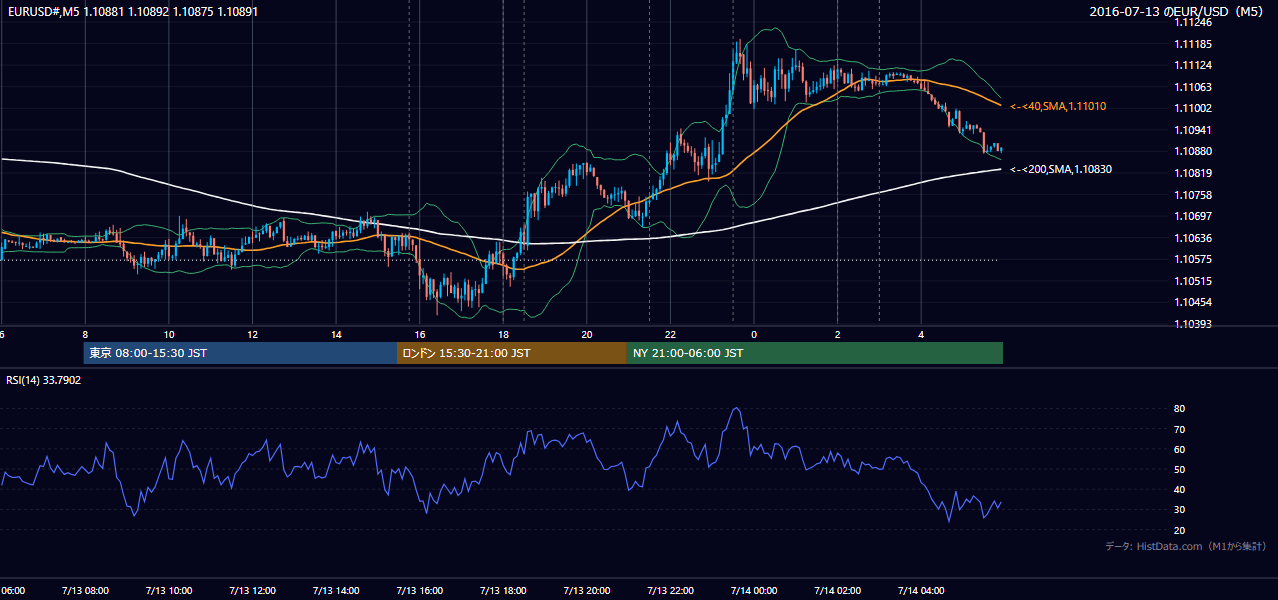Screen dimensions: 1278x600
Task: Click RSI scale value 70
Action: point(1180,429)
